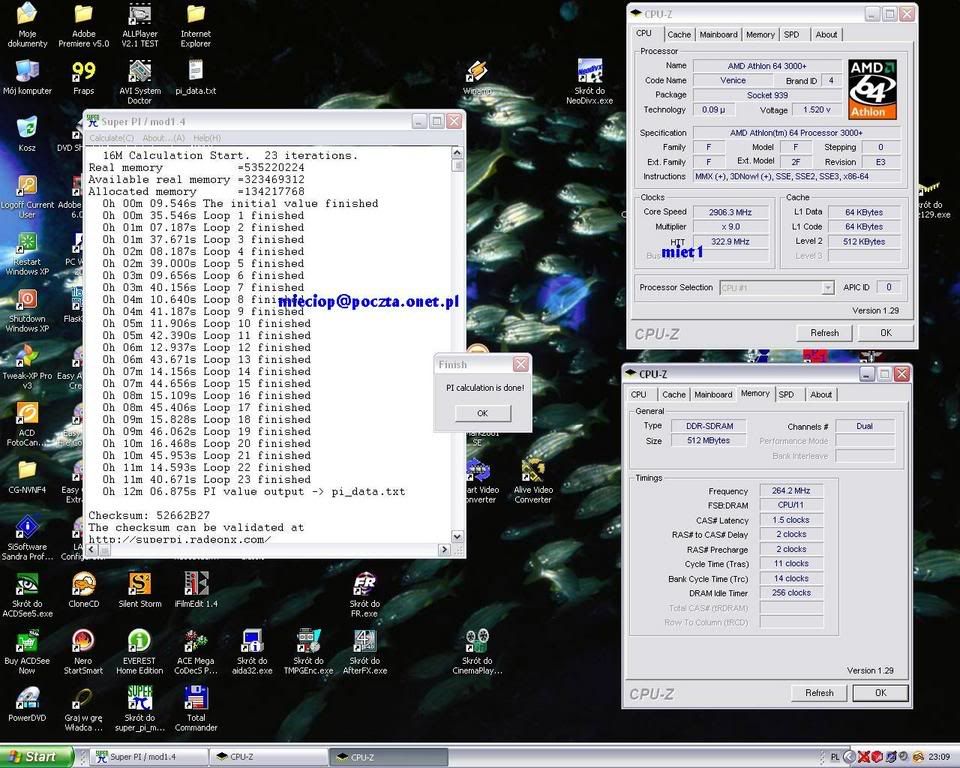Open Calculate menu in Super PI
Screen dimensions: 960x768
pyautogui.click(x=111, y=138)
